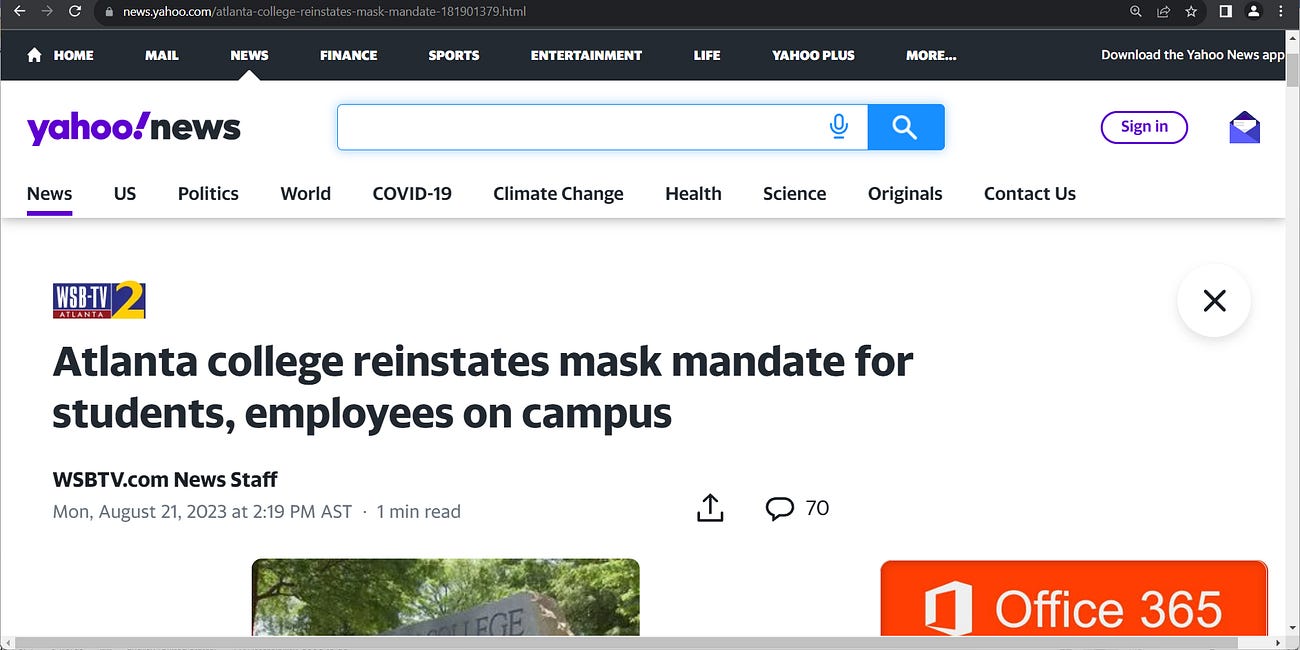Bookmark the page with the star icon
Screen dimensions: 1300x650
click(x=1190, y=12)
